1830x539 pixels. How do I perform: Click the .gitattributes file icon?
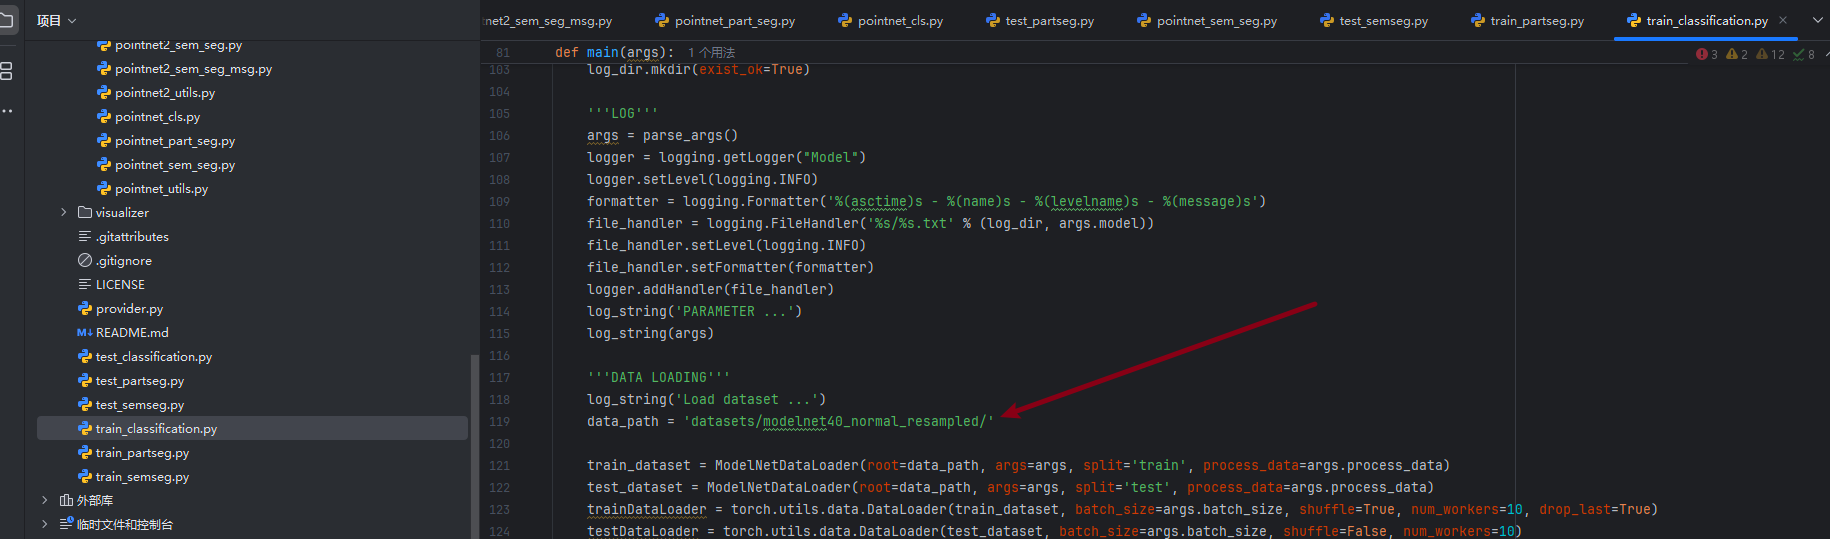(x=85, y=237)
